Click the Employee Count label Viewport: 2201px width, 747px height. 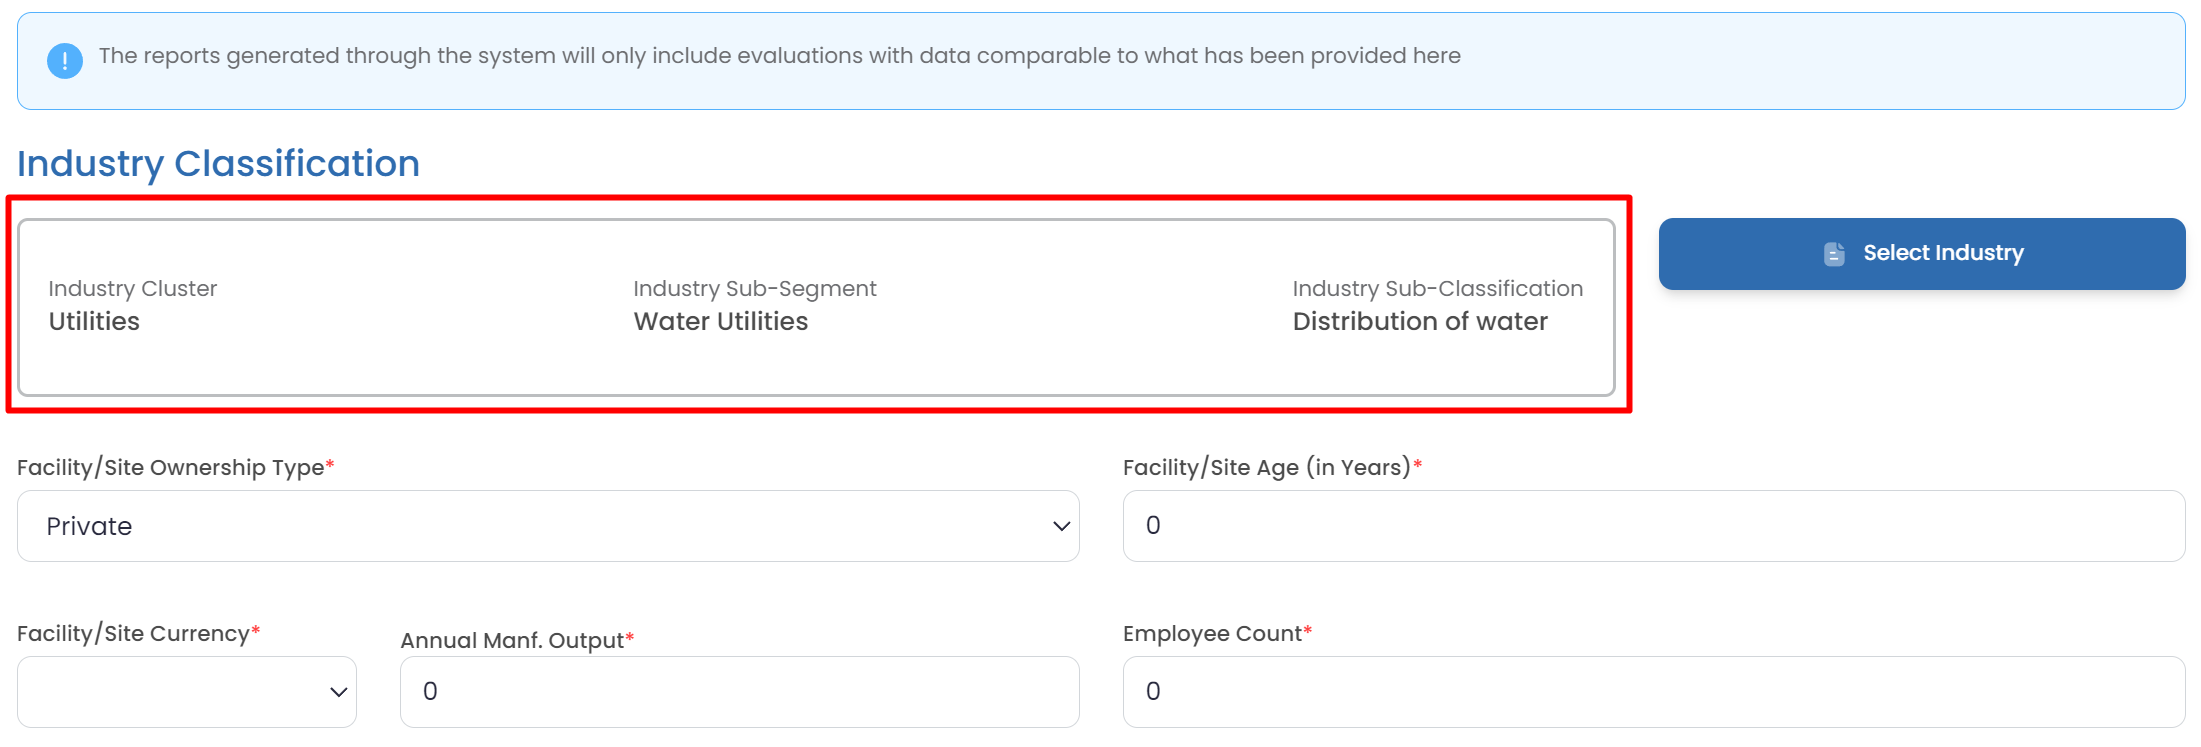click(1212, 634)
